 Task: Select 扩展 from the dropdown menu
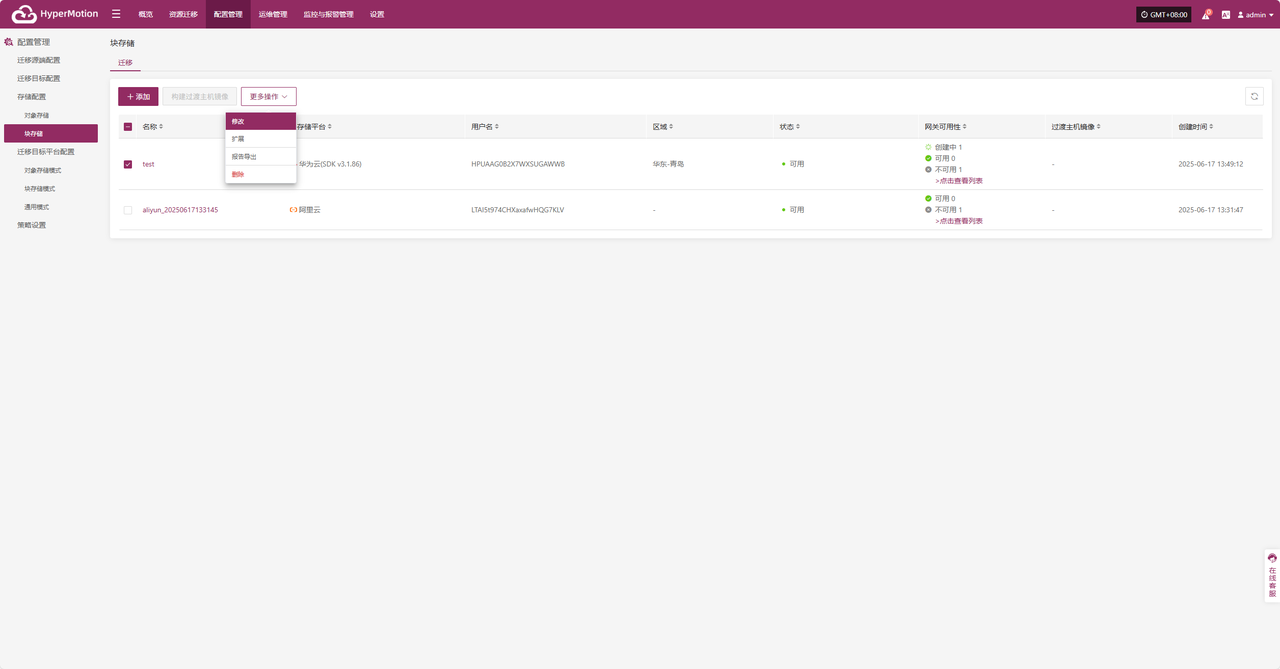tap(261, 139)
